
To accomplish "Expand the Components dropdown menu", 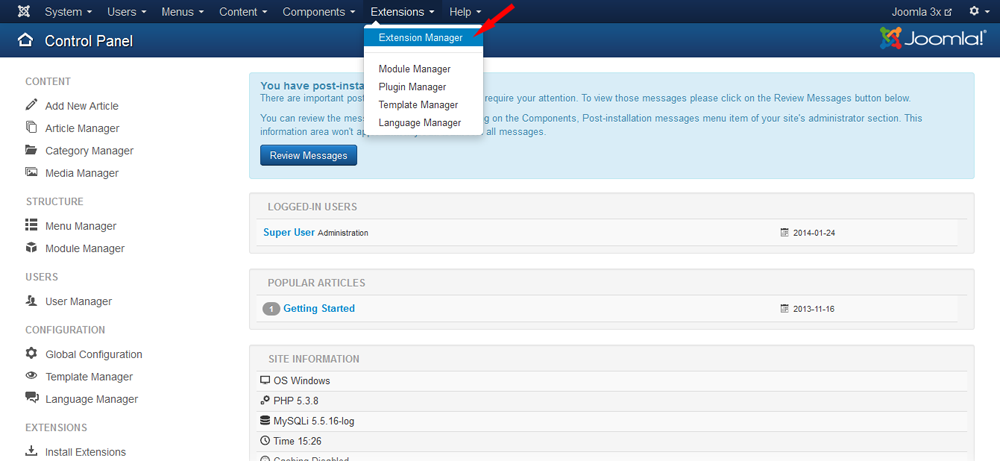I will pyautogui.click(x=318, y=12).
